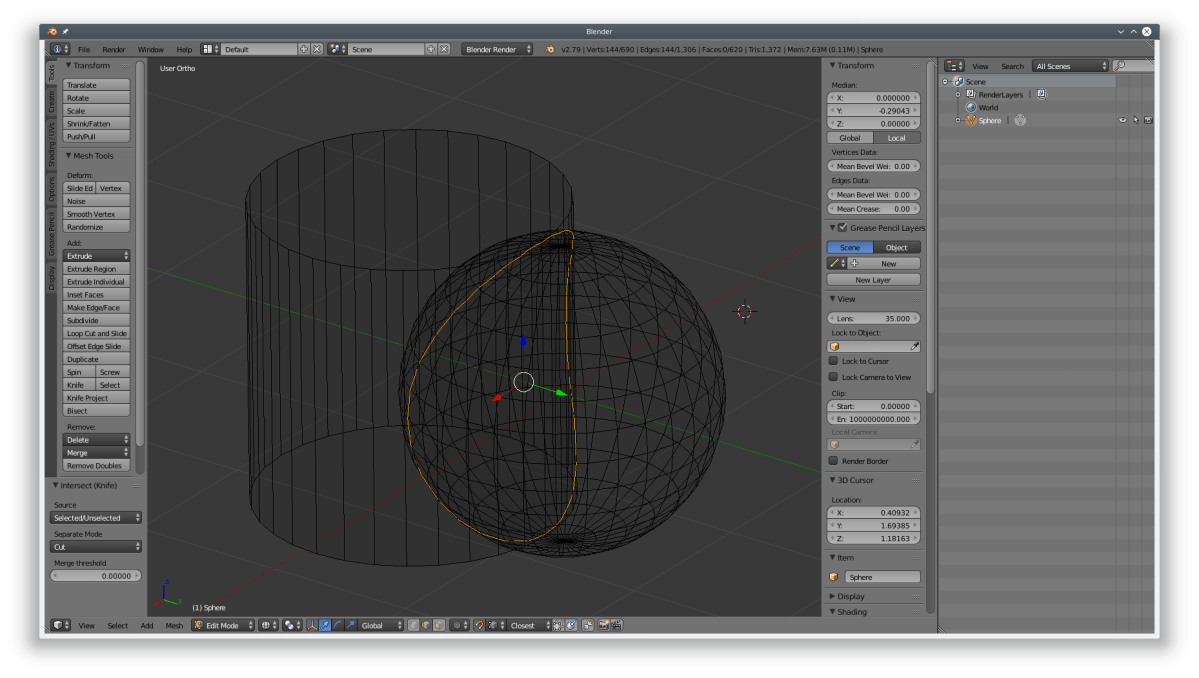Viewport: 1199px width, 678px height.
Task: Open the Cut separate mode dropdown
Action: pos(96,547)
